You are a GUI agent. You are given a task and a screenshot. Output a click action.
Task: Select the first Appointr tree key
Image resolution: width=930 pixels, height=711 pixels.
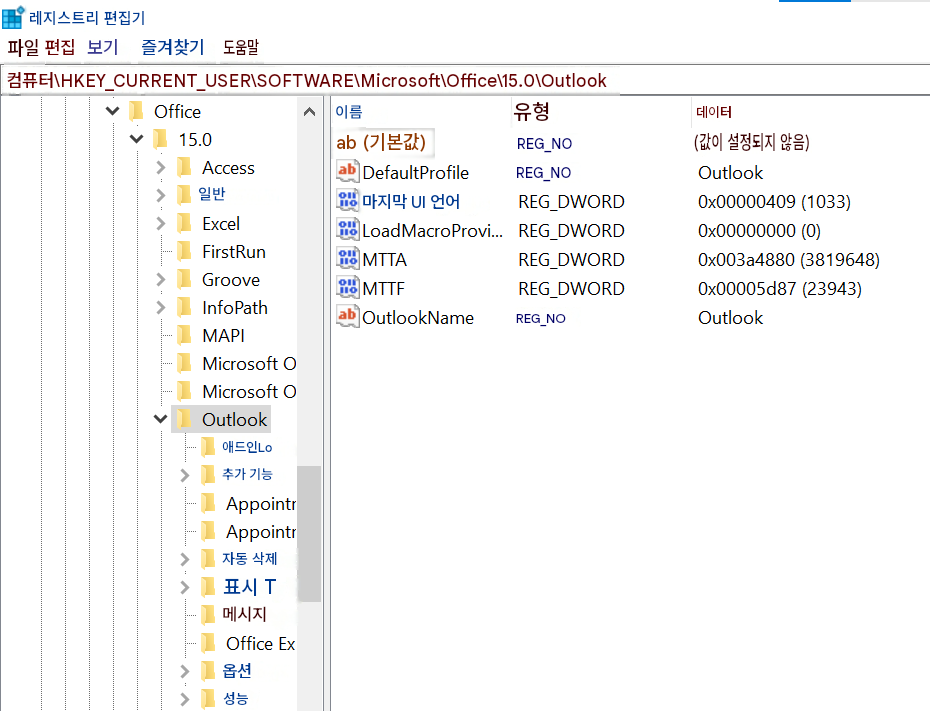click(x=260, y=503)
